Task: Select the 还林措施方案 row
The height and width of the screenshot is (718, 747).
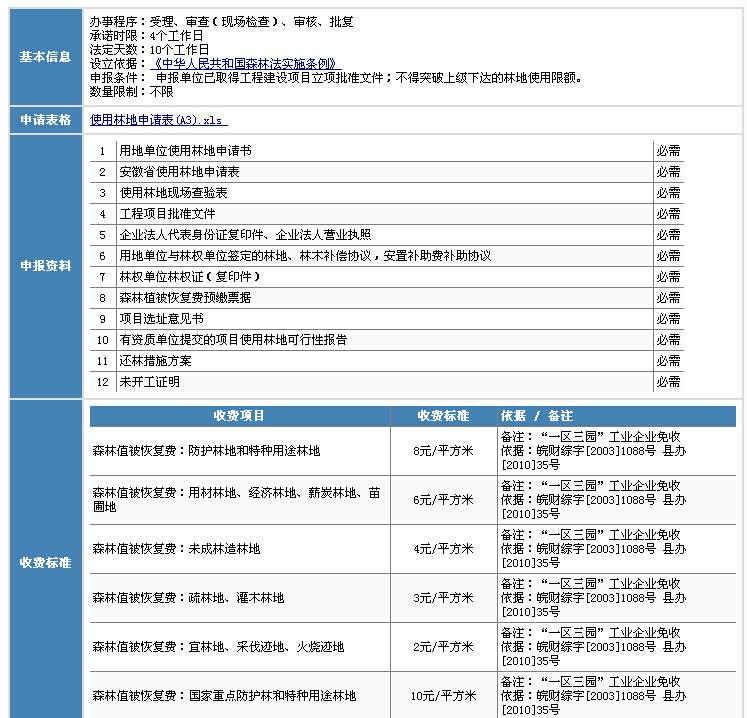Action: point(155,361)
